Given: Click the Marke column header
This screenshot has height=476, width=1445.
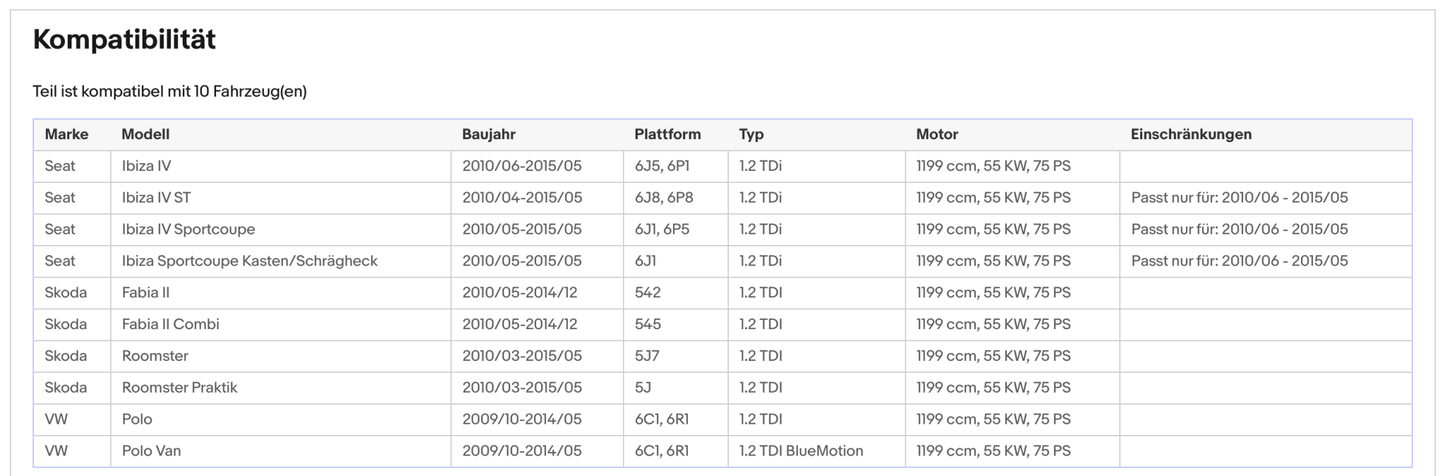Looking at the screenshot, I should pos(66,134).
